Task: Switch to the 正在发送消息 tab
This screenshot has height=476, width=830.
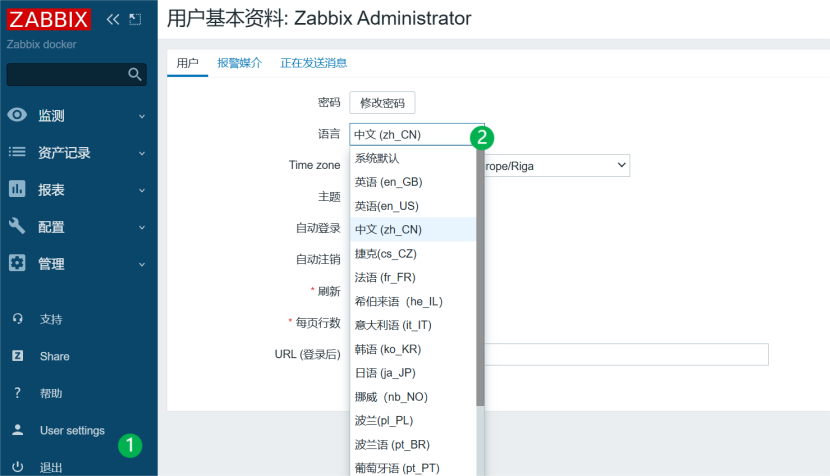Action: (x=313, y=63)
